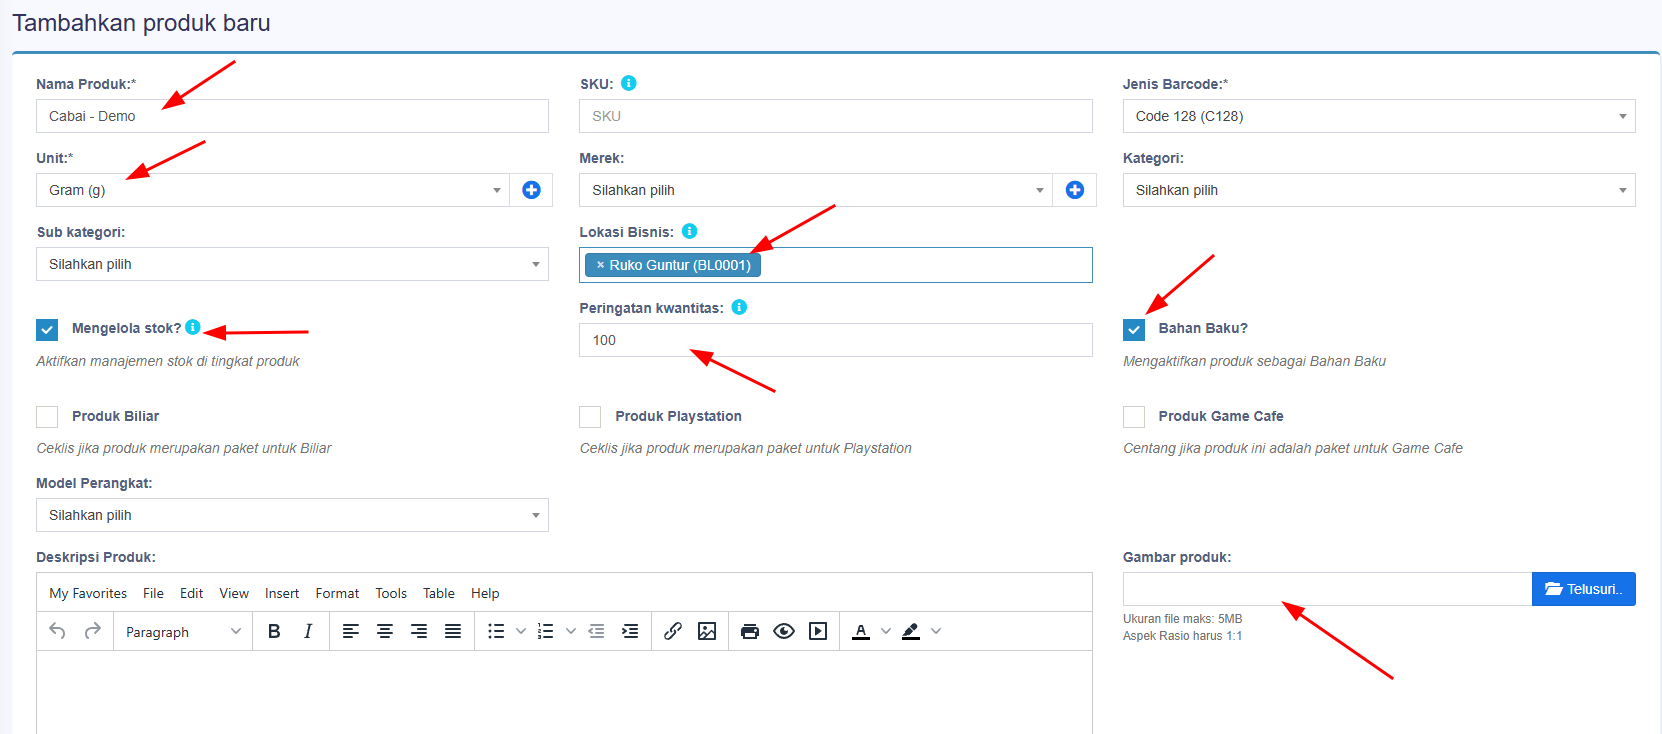The height and width of the screenshot is (734, 1662).
Task: Click the Bold icon in editor toolbar
Action: [274, 631]
